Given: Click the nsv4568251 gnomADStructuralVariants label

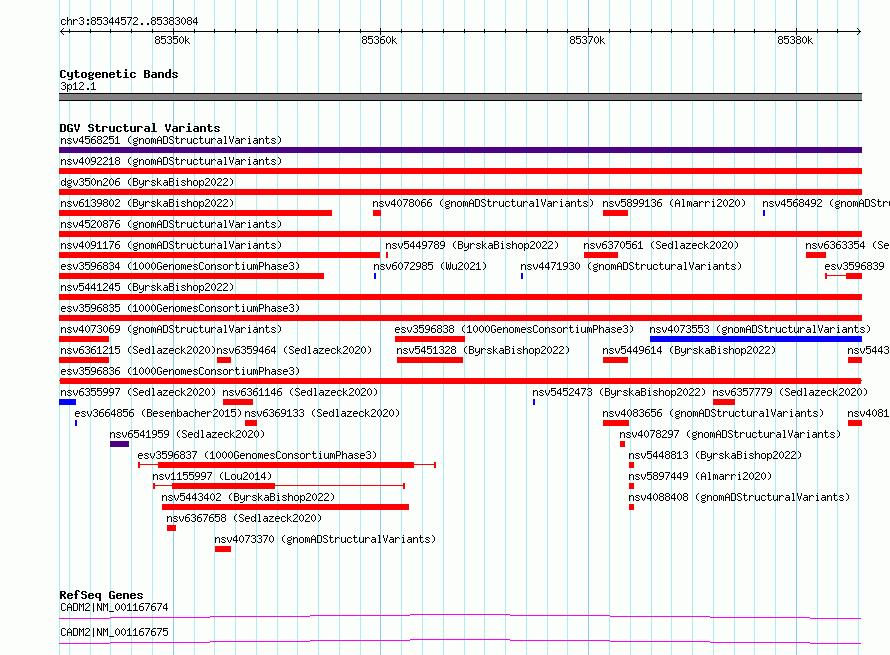Looking at the screenshot, I should point(171,140).
